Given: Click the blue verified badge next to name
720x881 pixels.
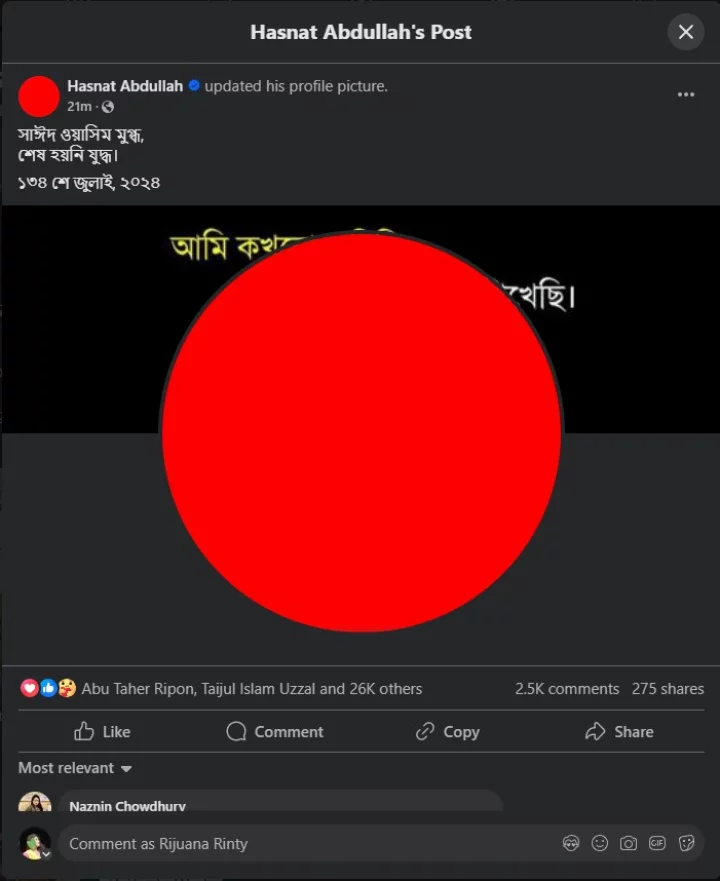Looking at the screenshot, I should click(194, 86).
